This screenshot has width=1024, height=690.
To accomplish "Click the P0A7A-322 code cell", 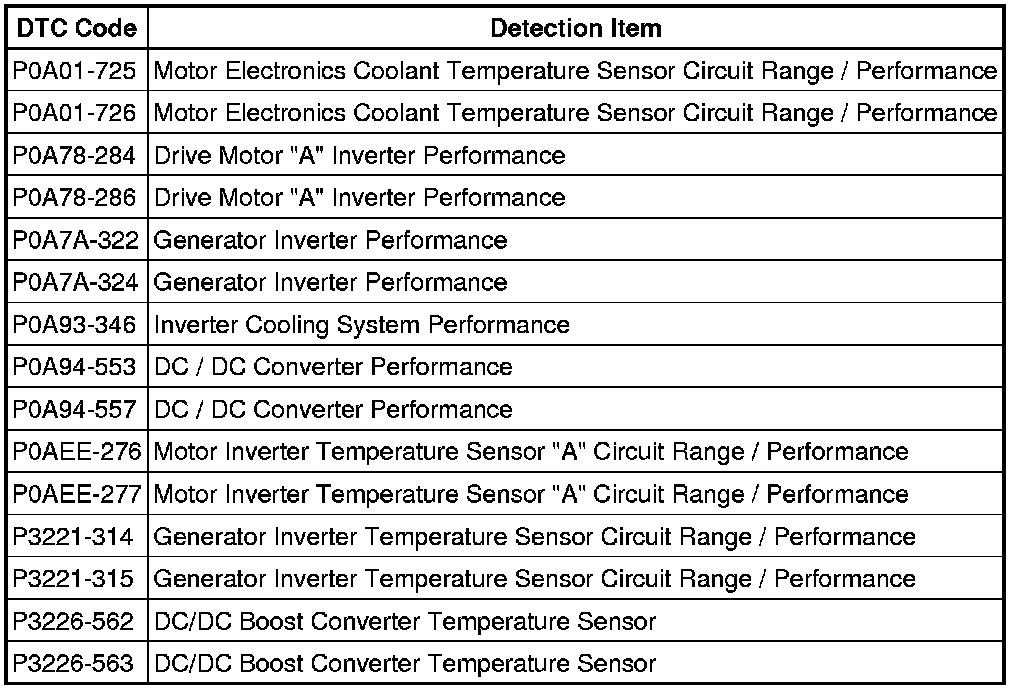I will (x=76, y=240).
